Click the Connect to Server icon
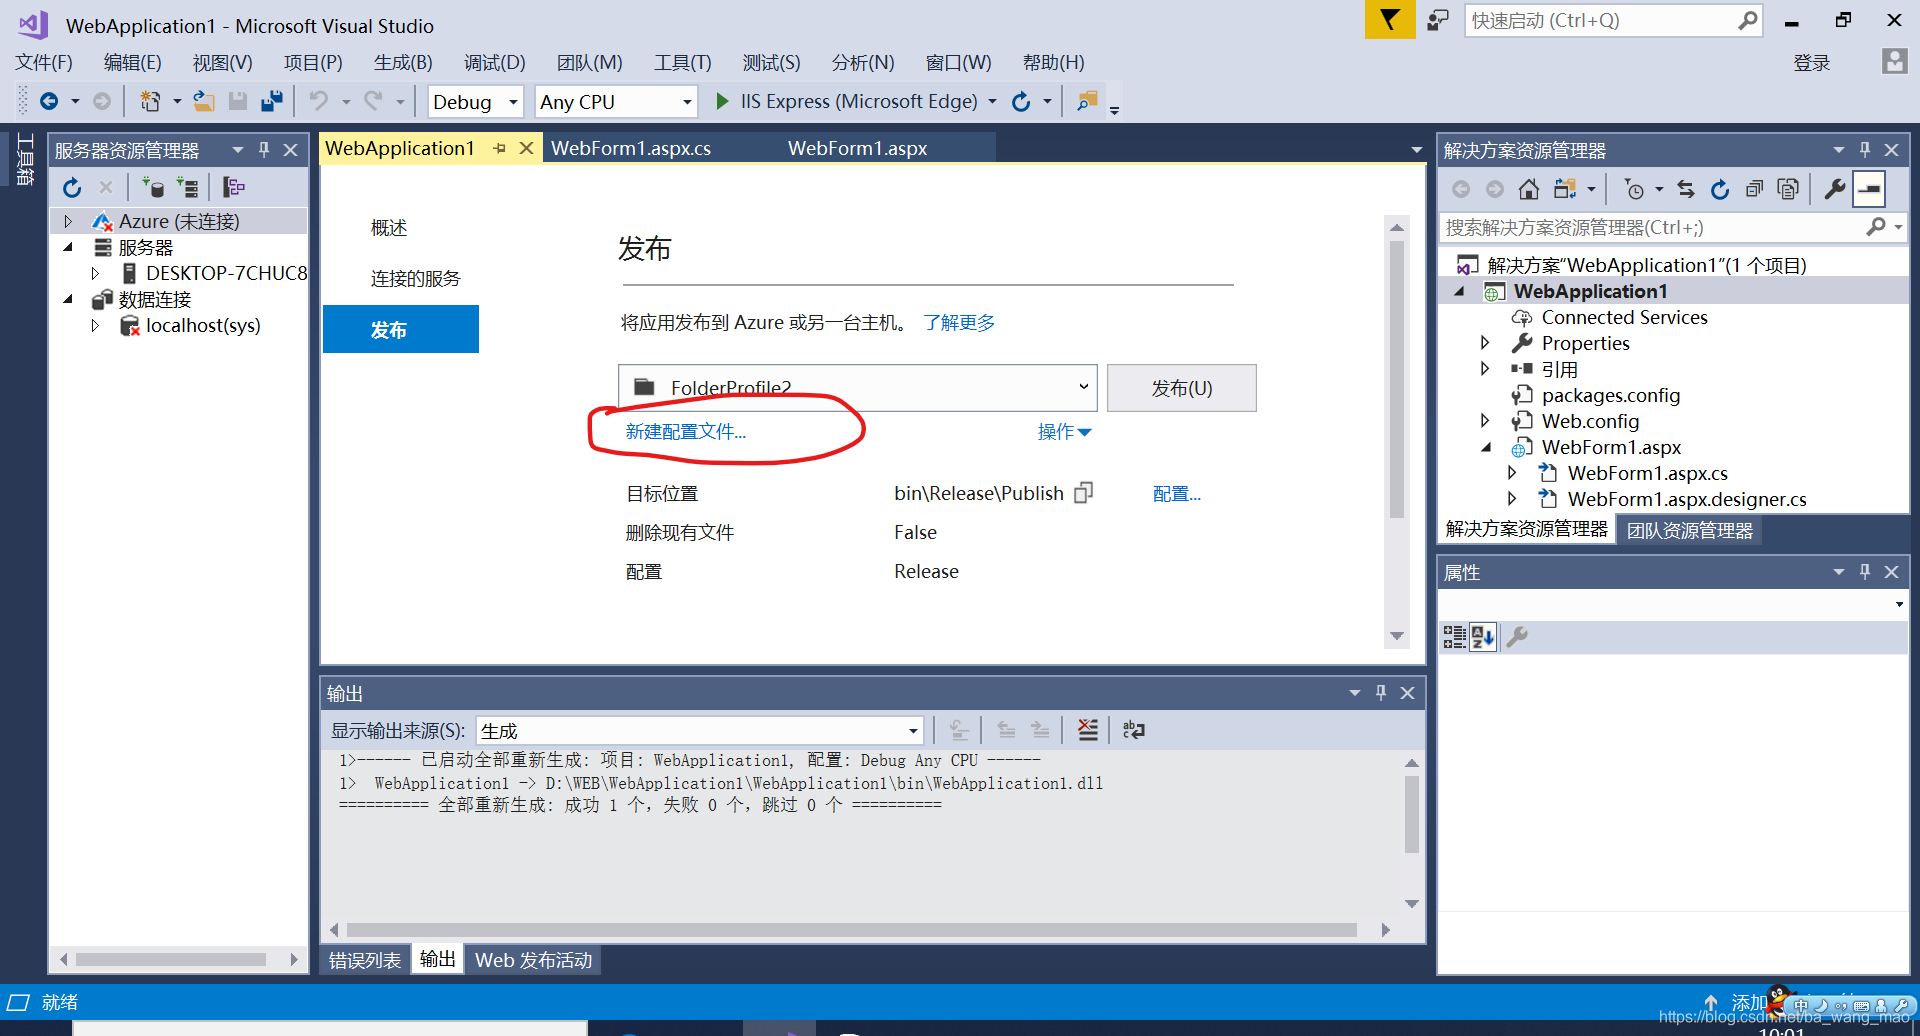This screenshot has height=1036, width=1920. [187, 187]
